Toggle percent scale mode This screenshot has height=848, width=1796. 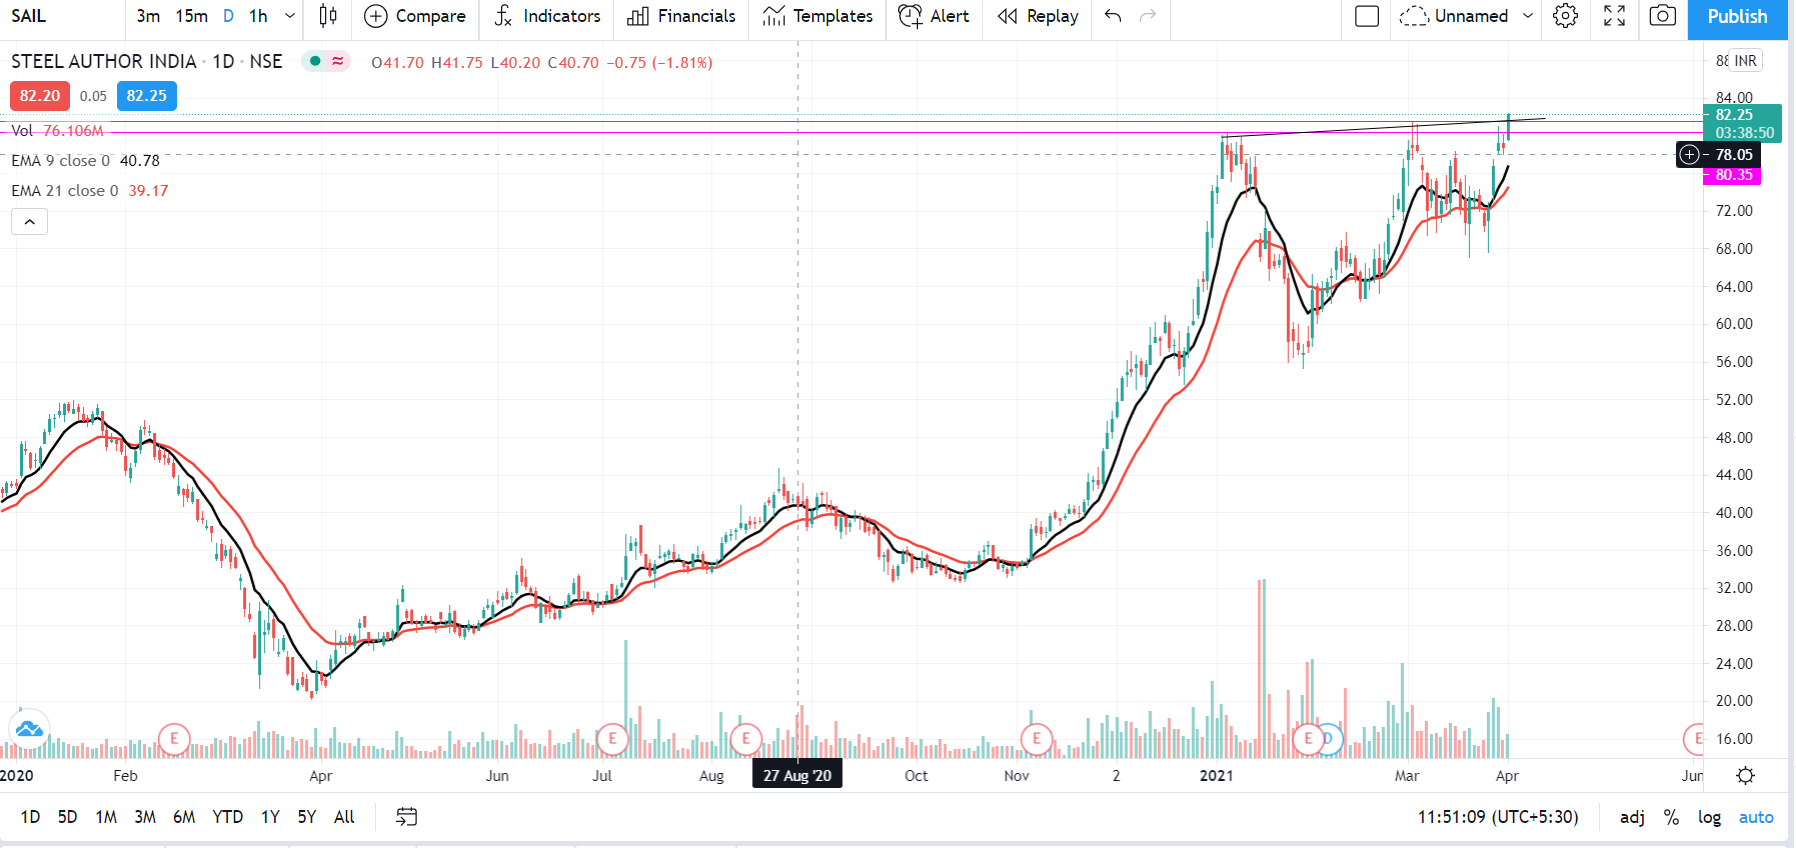(x=1671, y=817)
